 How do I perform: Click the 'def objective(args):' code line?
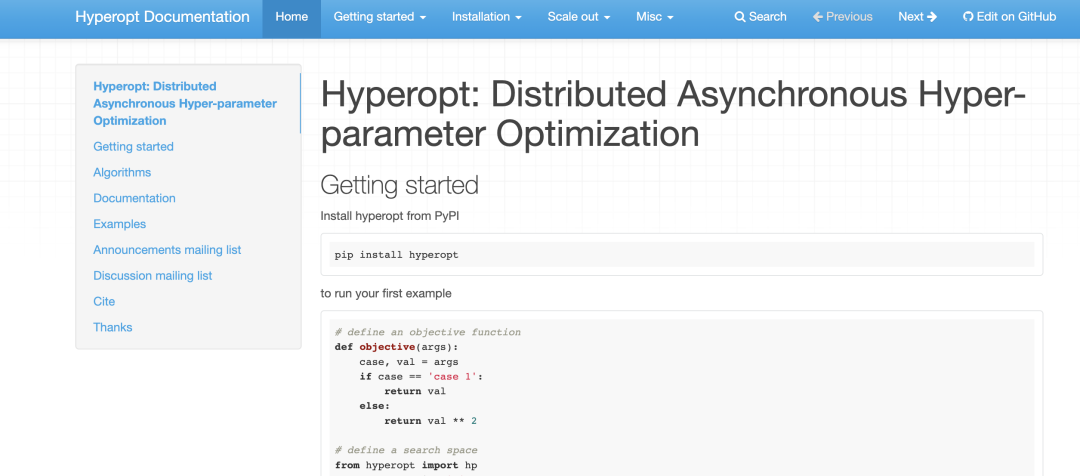click(397, 347)
